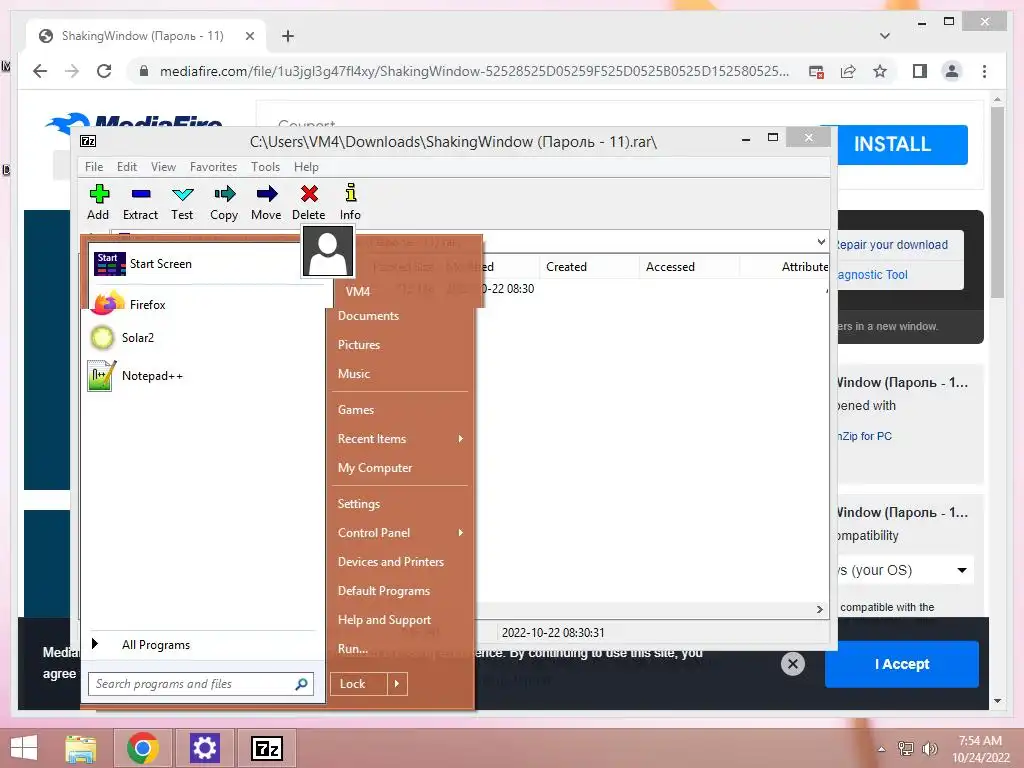The image size is (1024, 768).
Task: Open the gear settings app on taskbar
Action: [204, 748]
